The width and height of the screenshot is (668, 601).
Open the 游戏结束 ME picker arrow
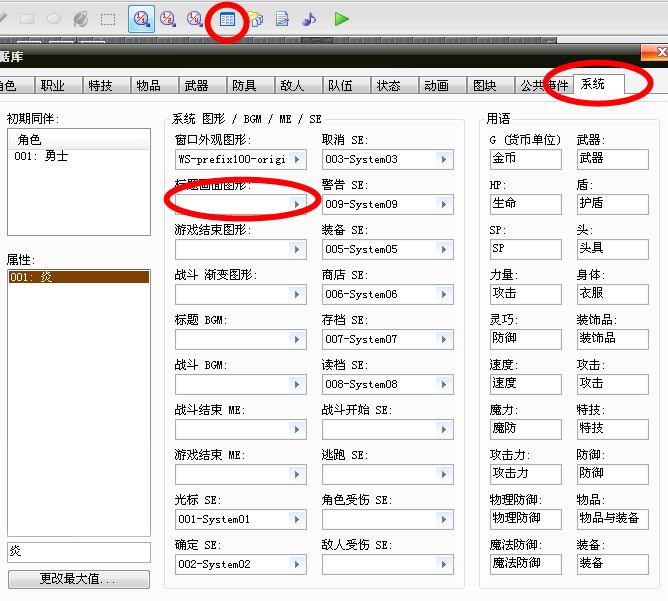point(297,474)
